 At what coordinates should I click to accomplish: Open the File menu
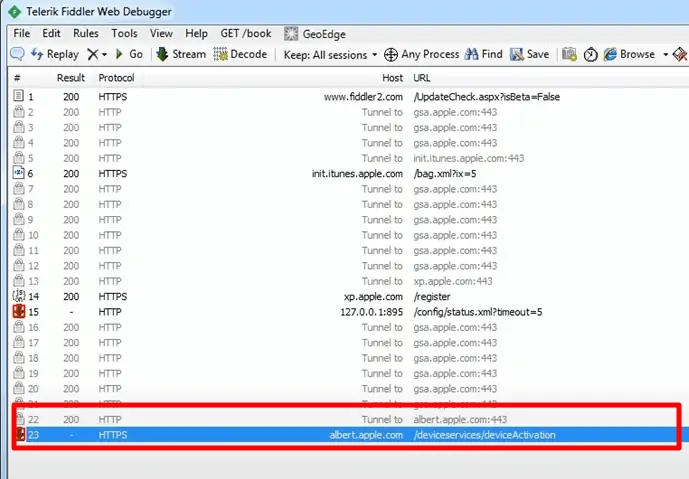click(x=22, y=33)
